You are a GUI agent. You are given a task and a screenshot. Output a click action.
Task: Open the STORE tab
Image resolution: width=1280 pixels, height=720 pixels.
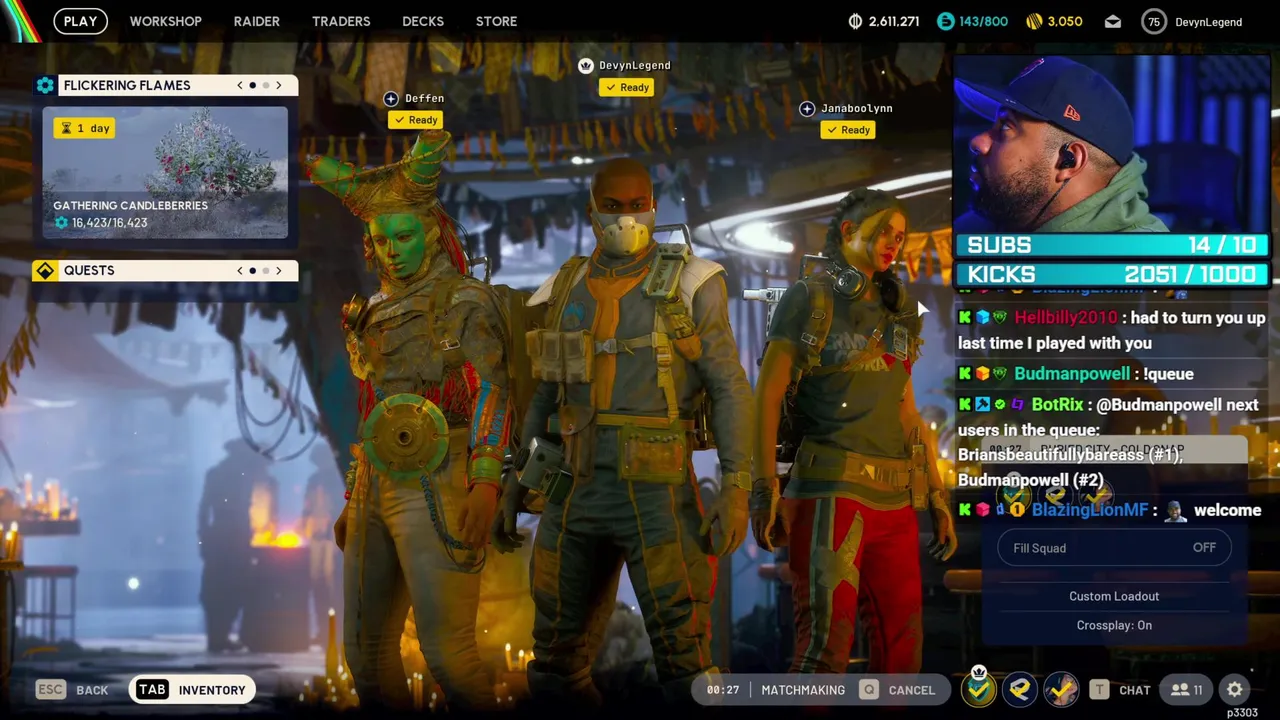[x=496, y=21]
